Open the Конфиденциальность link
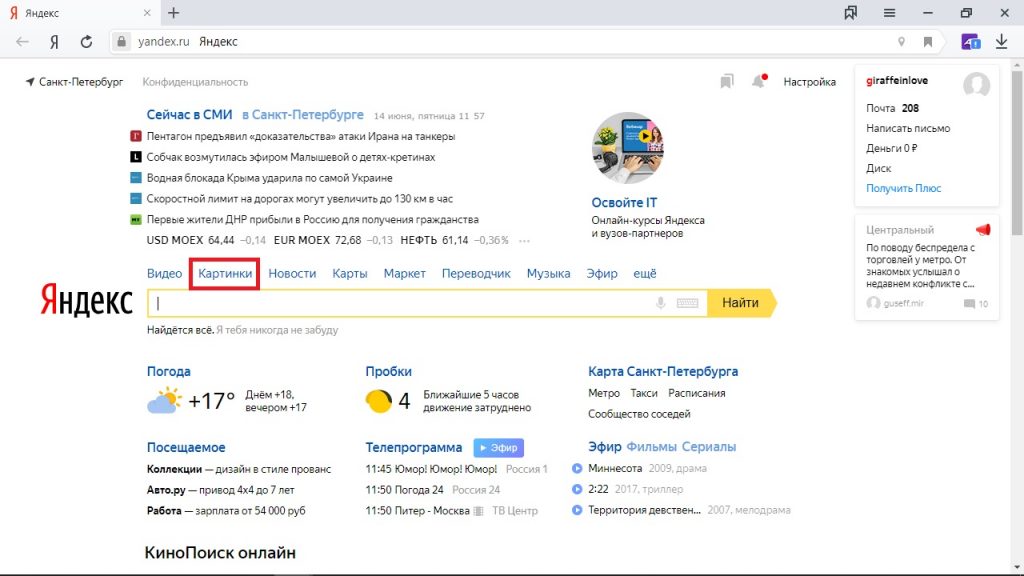Screen dimensions: 1024x576 click(x=195, y=82)
